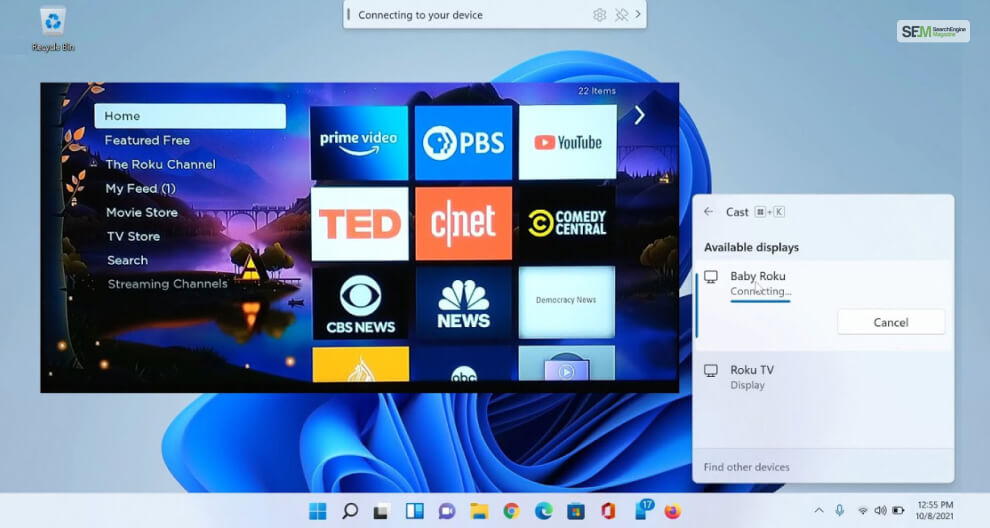
Task: Select Roku TV display entry
Action: click(x=823, y=377)
